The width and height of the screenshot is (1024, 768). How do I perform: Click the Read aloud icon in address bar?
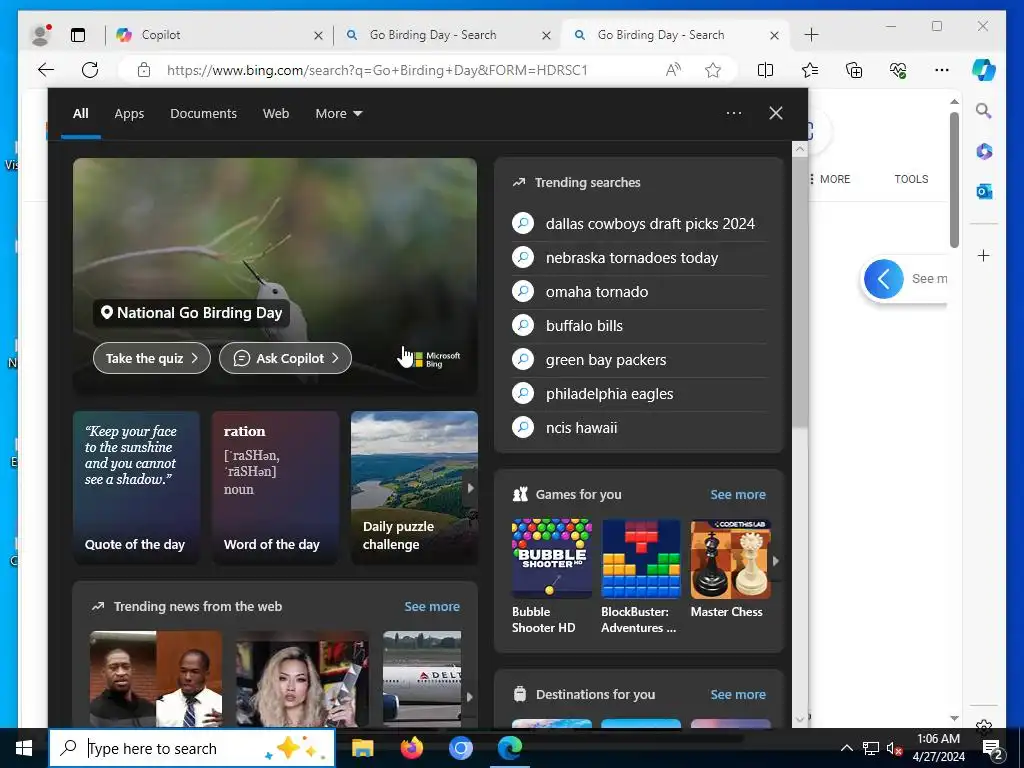[673, 70]
